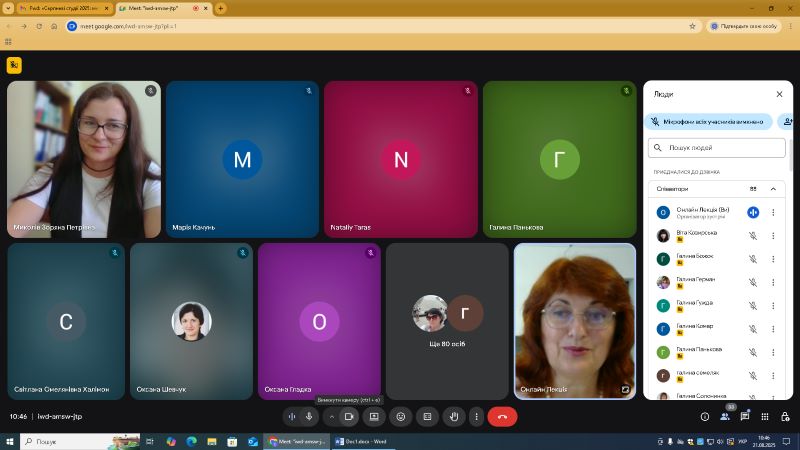Open the emoji reactions button

(401, 416)
